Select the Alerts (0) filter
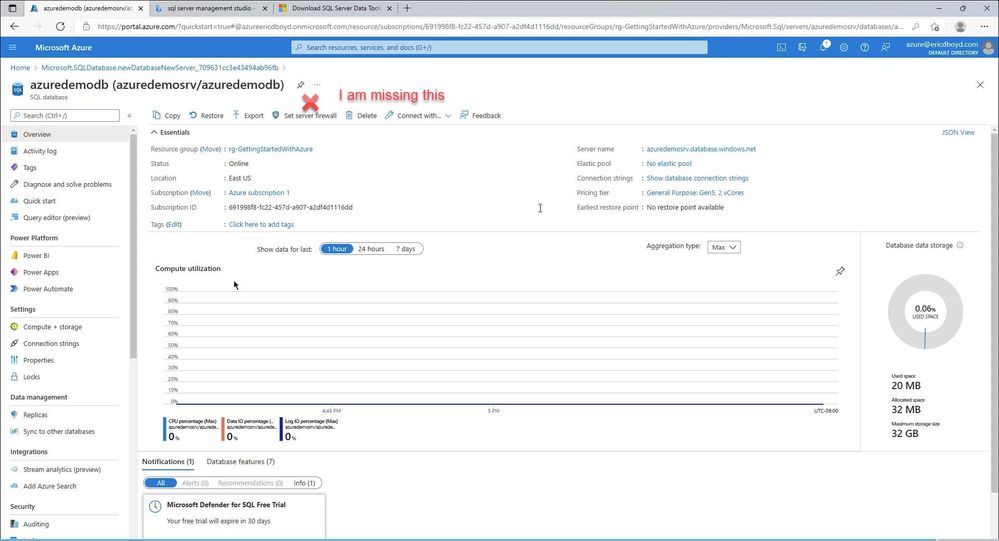Screen dimensions: 999x541 (195, 483)
